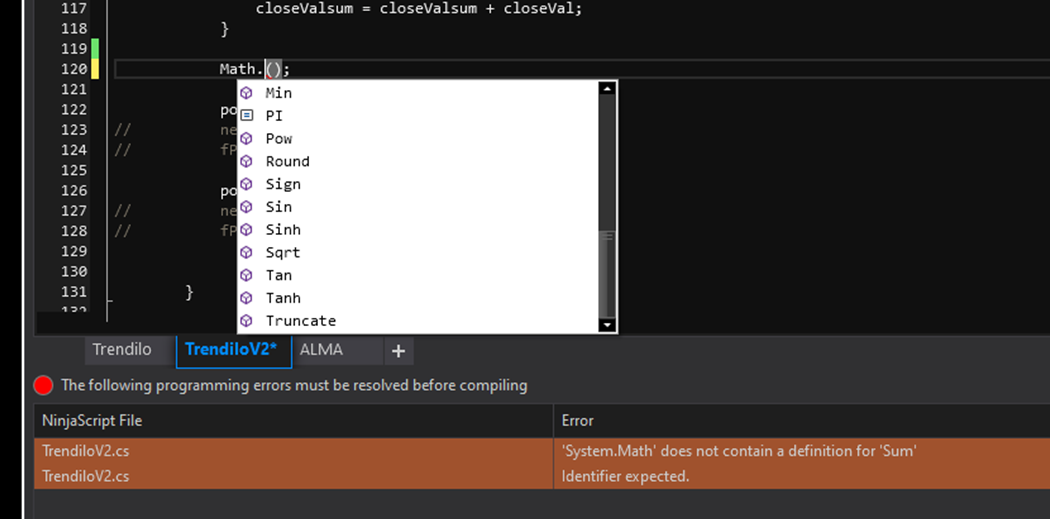Image resolution: width=1050 pixels, height=519 pixels.
Task: Click the red error indicator circle
Action: coord(43,385)
